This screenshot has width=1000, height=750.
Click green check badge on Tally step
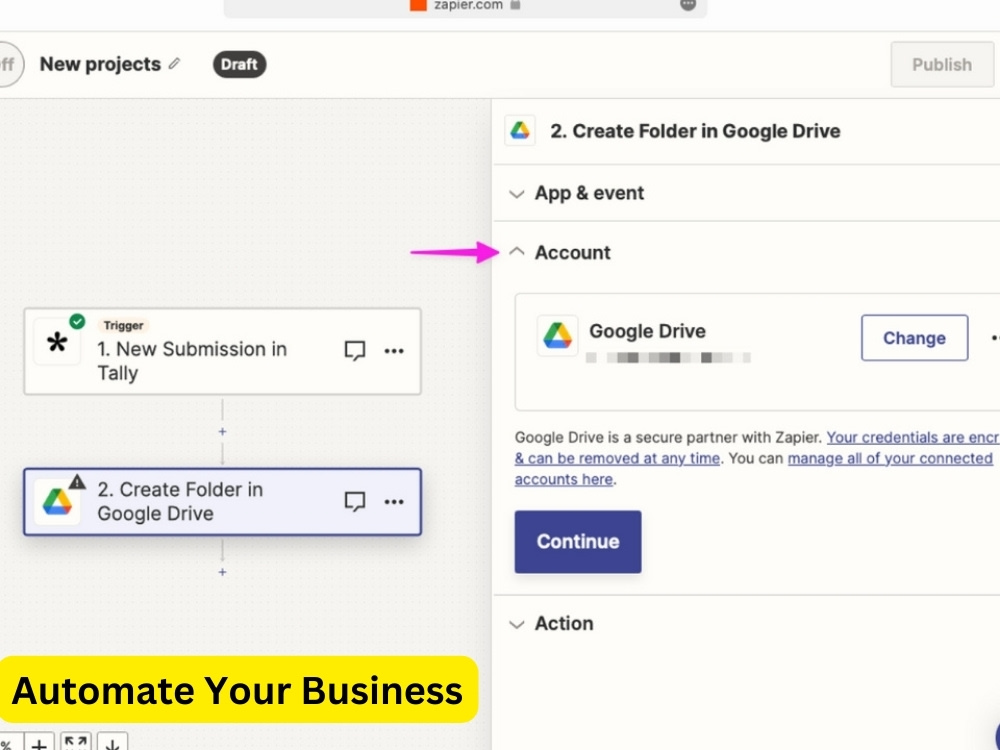pyautogui.click(x=77, y=321)
